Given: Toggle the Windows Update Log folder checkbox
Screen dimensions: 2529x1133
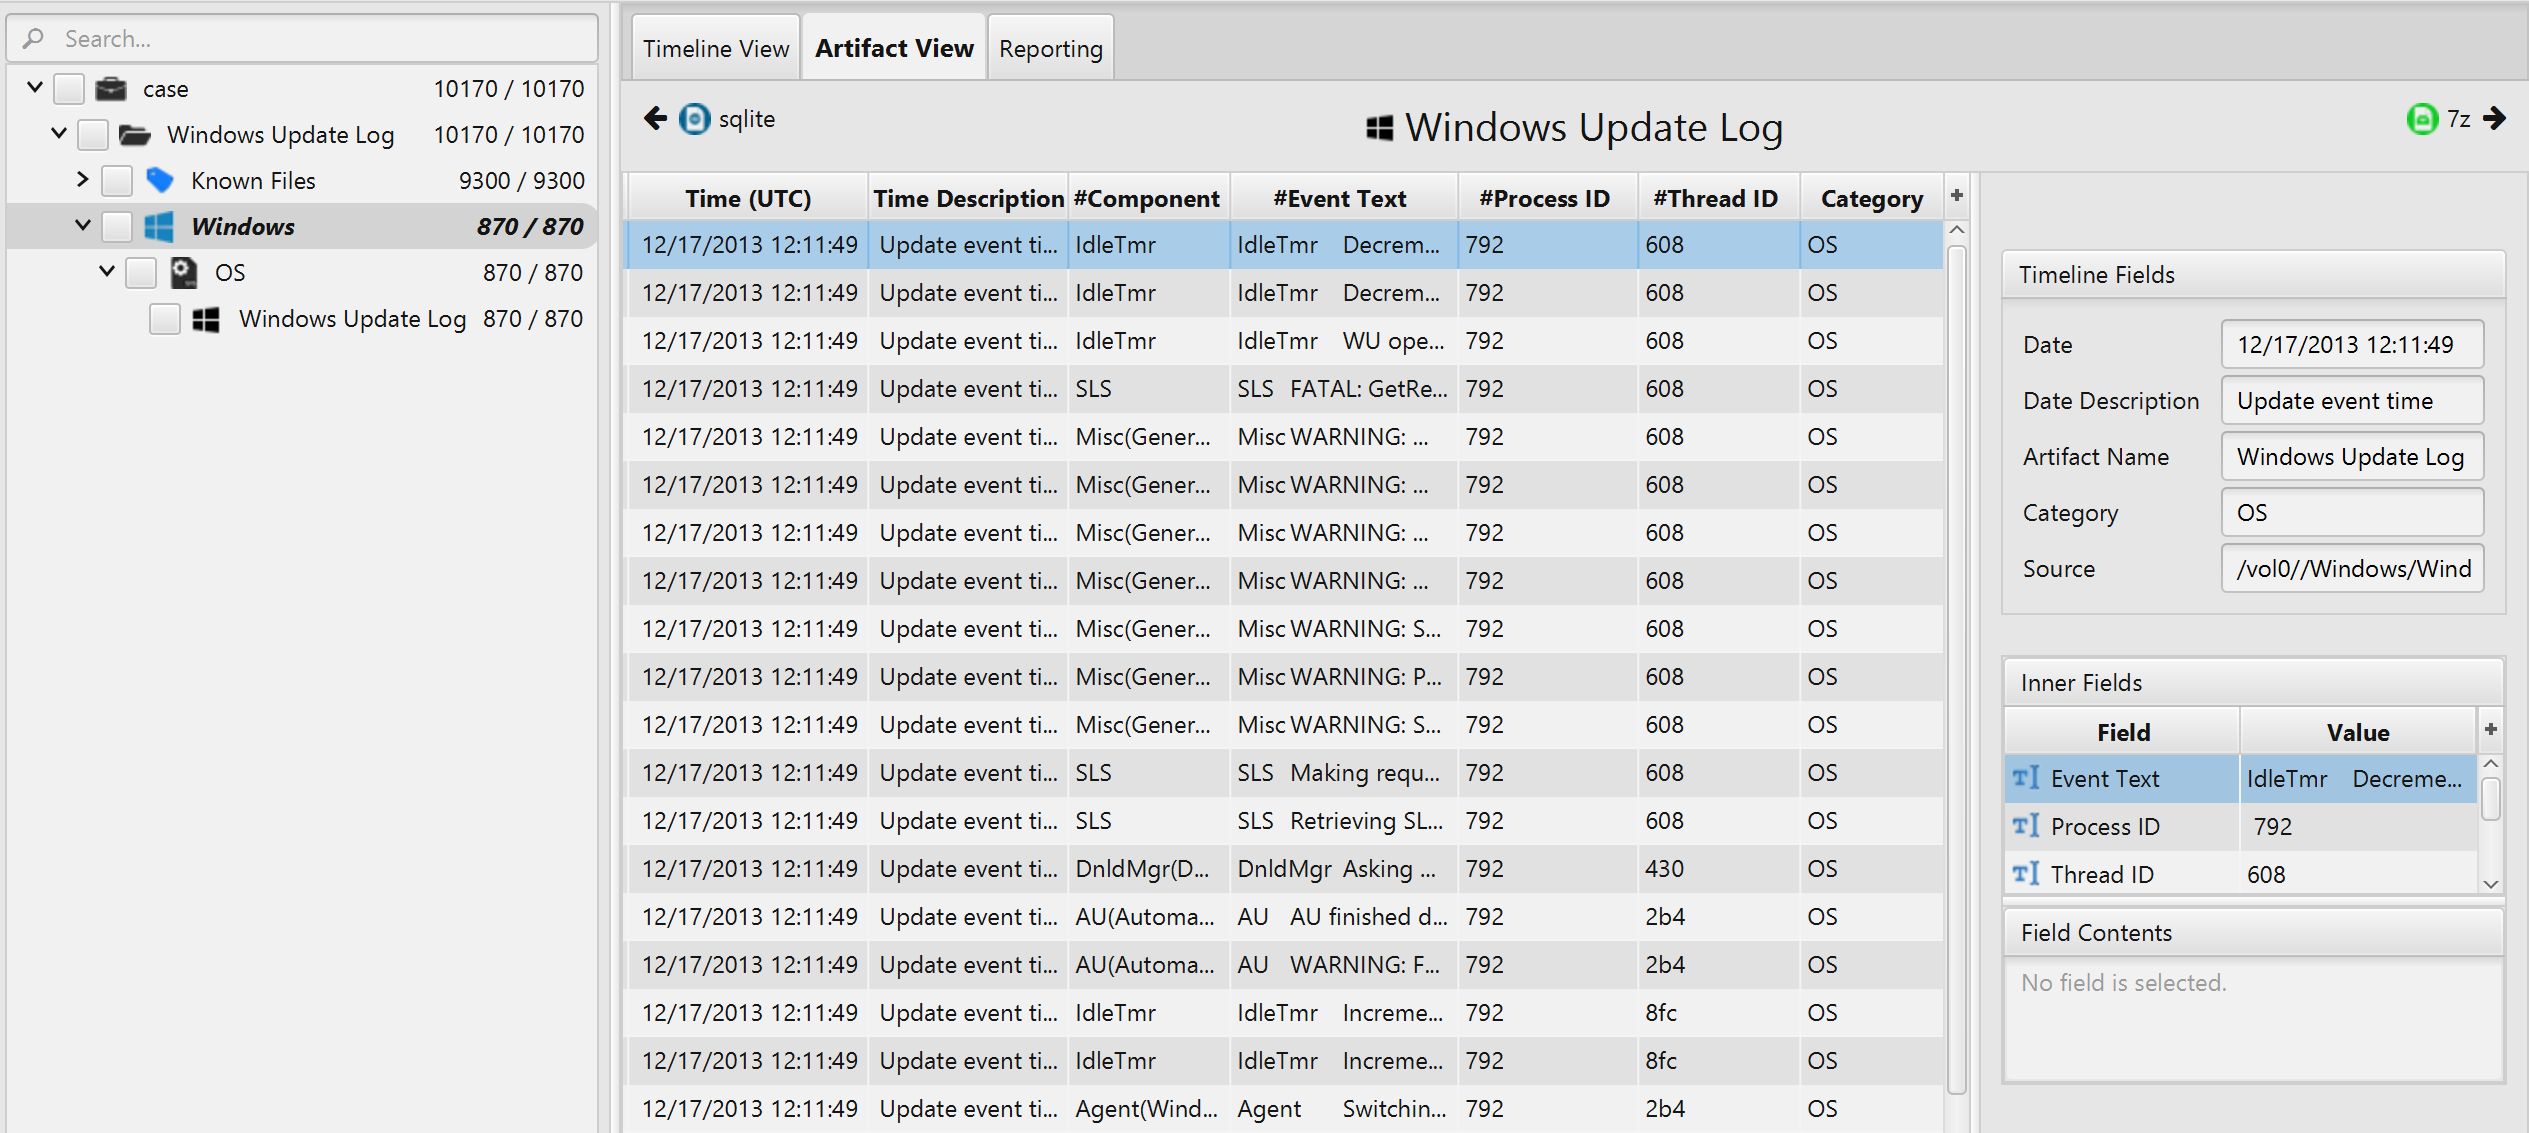Looking at the screenshot, I should [93, 135].
